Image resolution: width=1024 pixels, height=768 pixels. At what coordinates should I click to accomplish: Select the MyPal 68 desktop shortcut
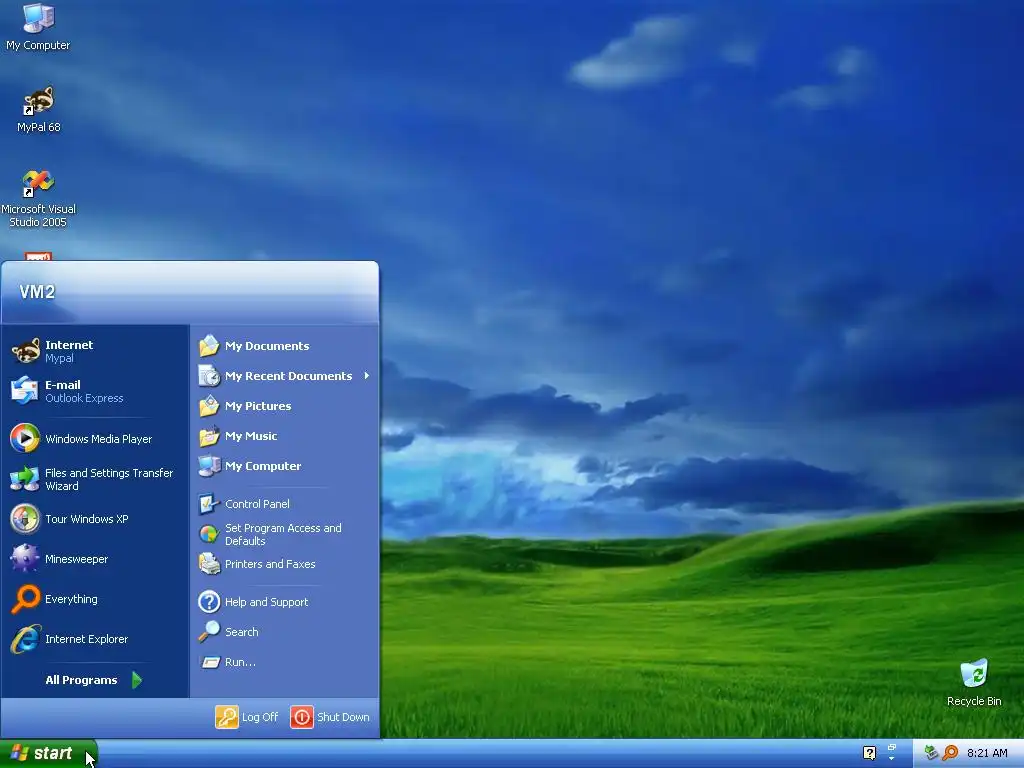pyautogui.click(x=38, y=109)
